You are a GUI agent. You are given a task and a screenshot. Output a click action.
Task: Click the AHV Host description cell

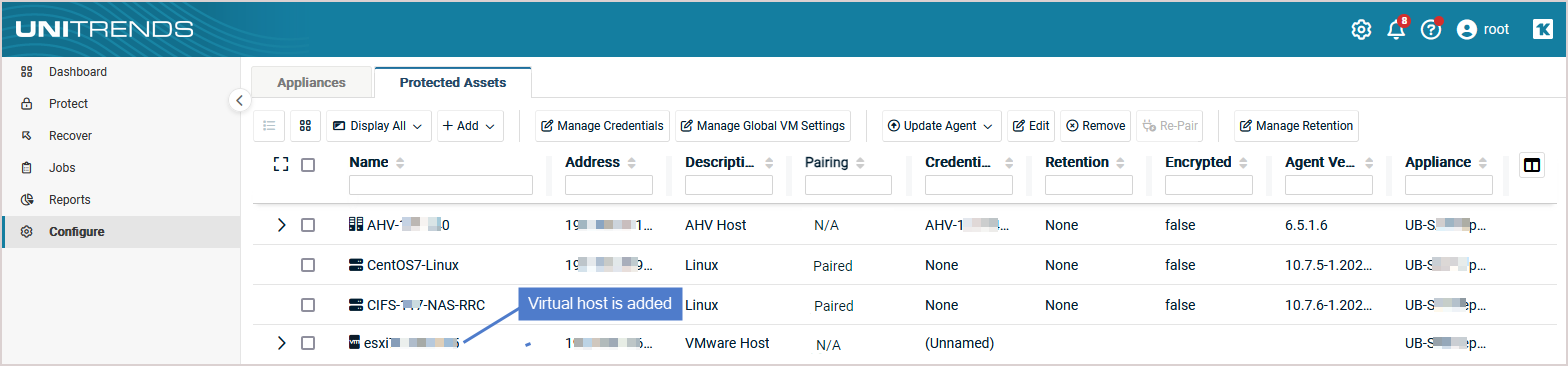[715, 225]
